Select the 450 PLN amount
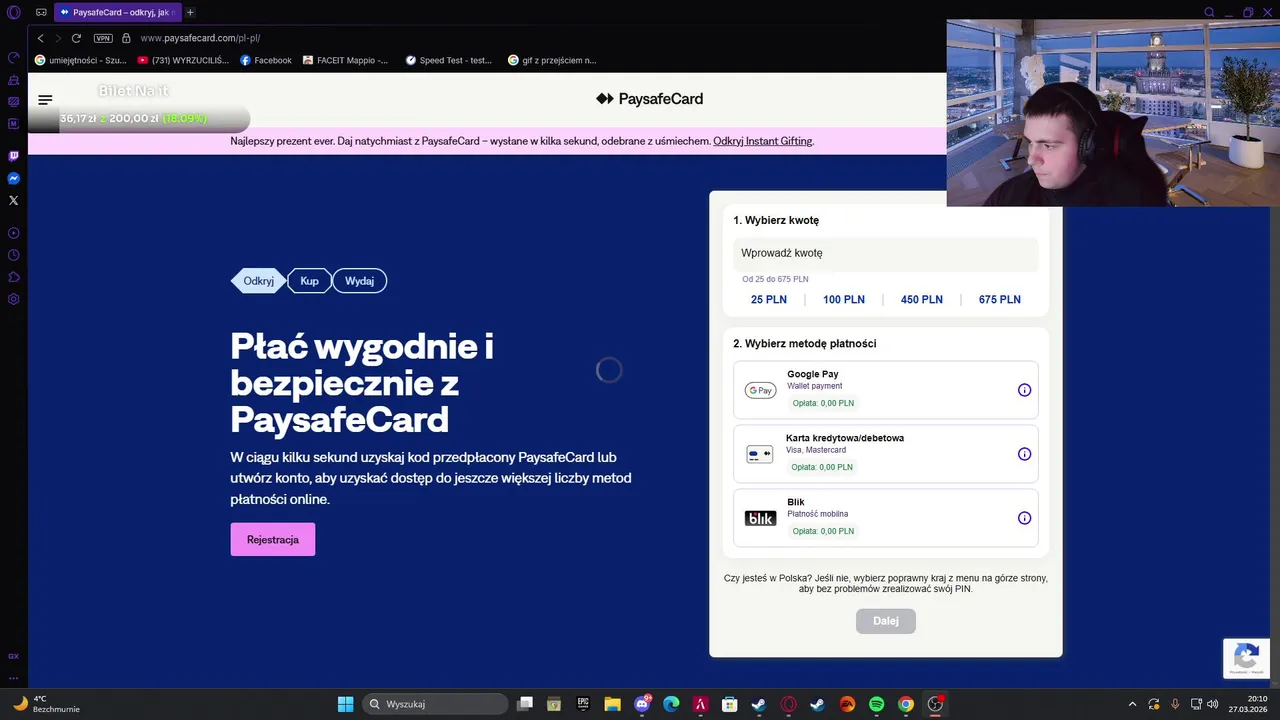The width and height of the screenshot is (1280, 720). click(922, 300)
